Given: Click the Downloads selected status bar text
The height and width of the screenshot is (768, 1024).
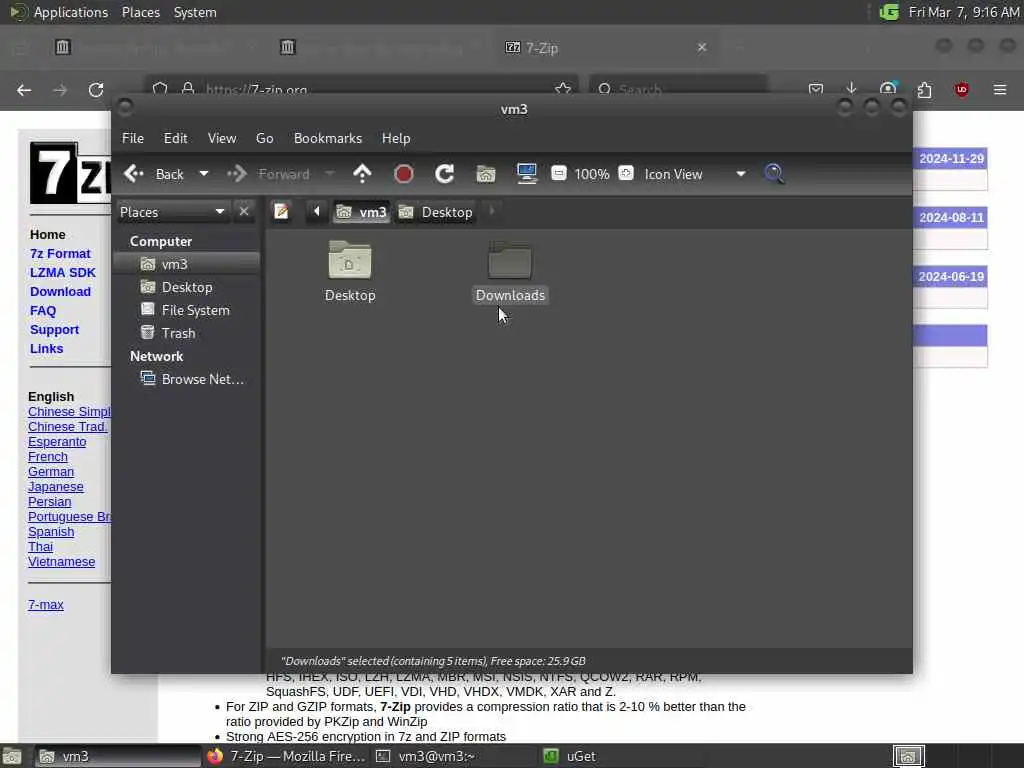Looking at the screenshot, I should [433, 662].
